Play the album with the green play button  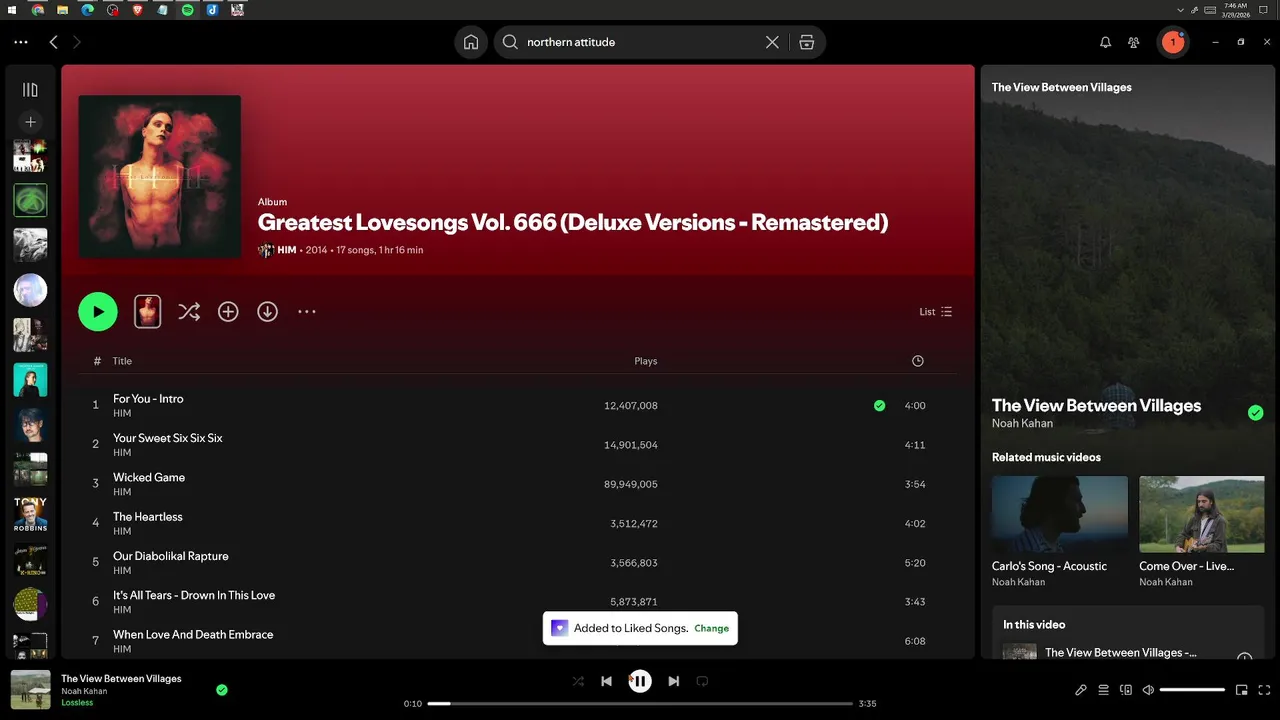(98, 311)
